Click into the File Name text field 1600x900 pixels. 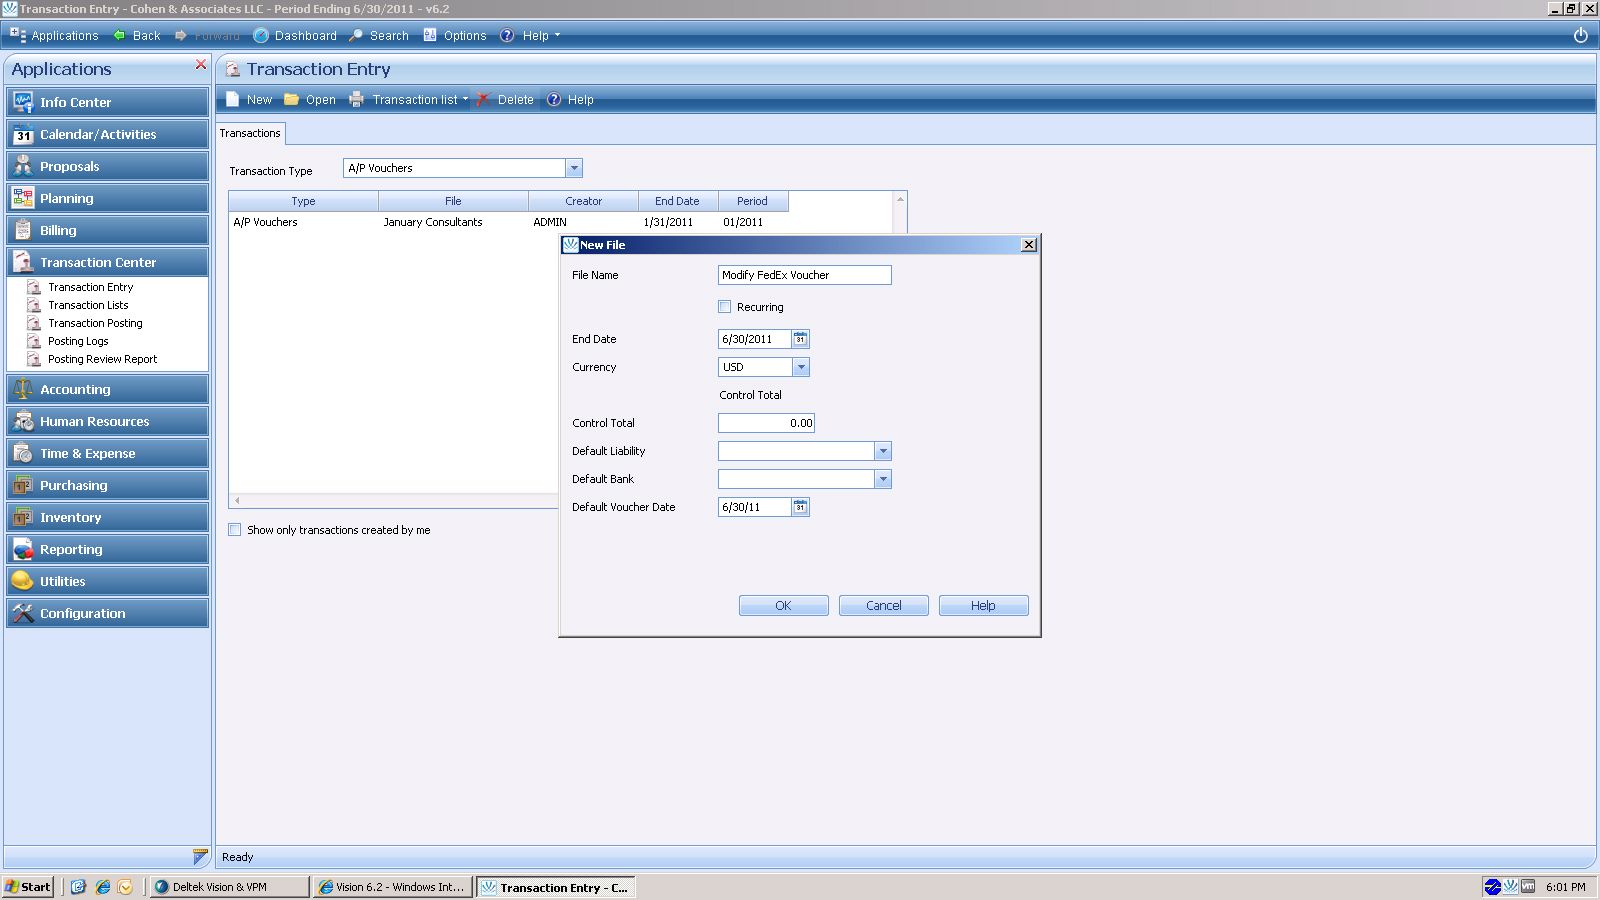pos(804,275)
